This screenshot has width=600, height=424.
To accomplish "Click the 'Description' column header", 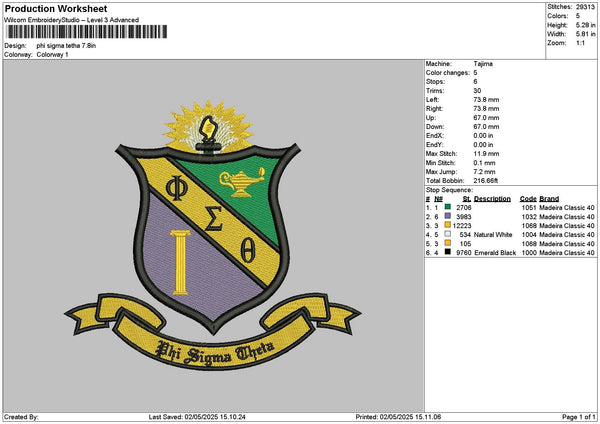I will (x=492, y=199).
